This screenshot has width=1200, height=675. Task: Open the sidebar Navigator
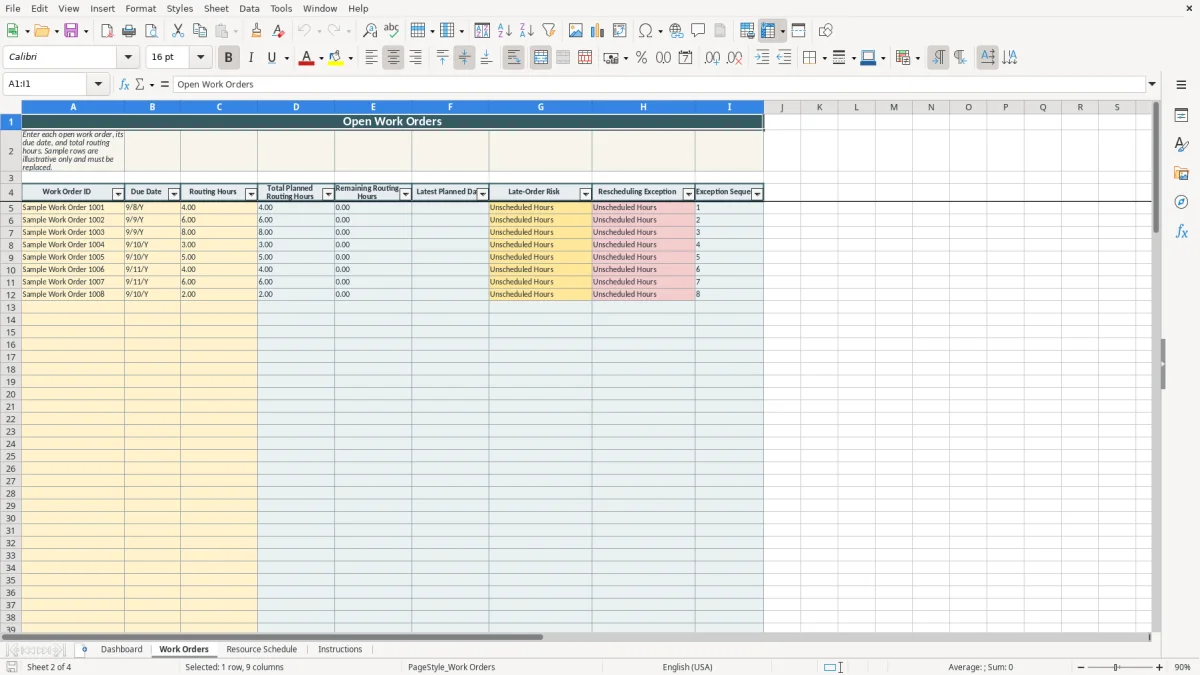[x=1181, y=202]
